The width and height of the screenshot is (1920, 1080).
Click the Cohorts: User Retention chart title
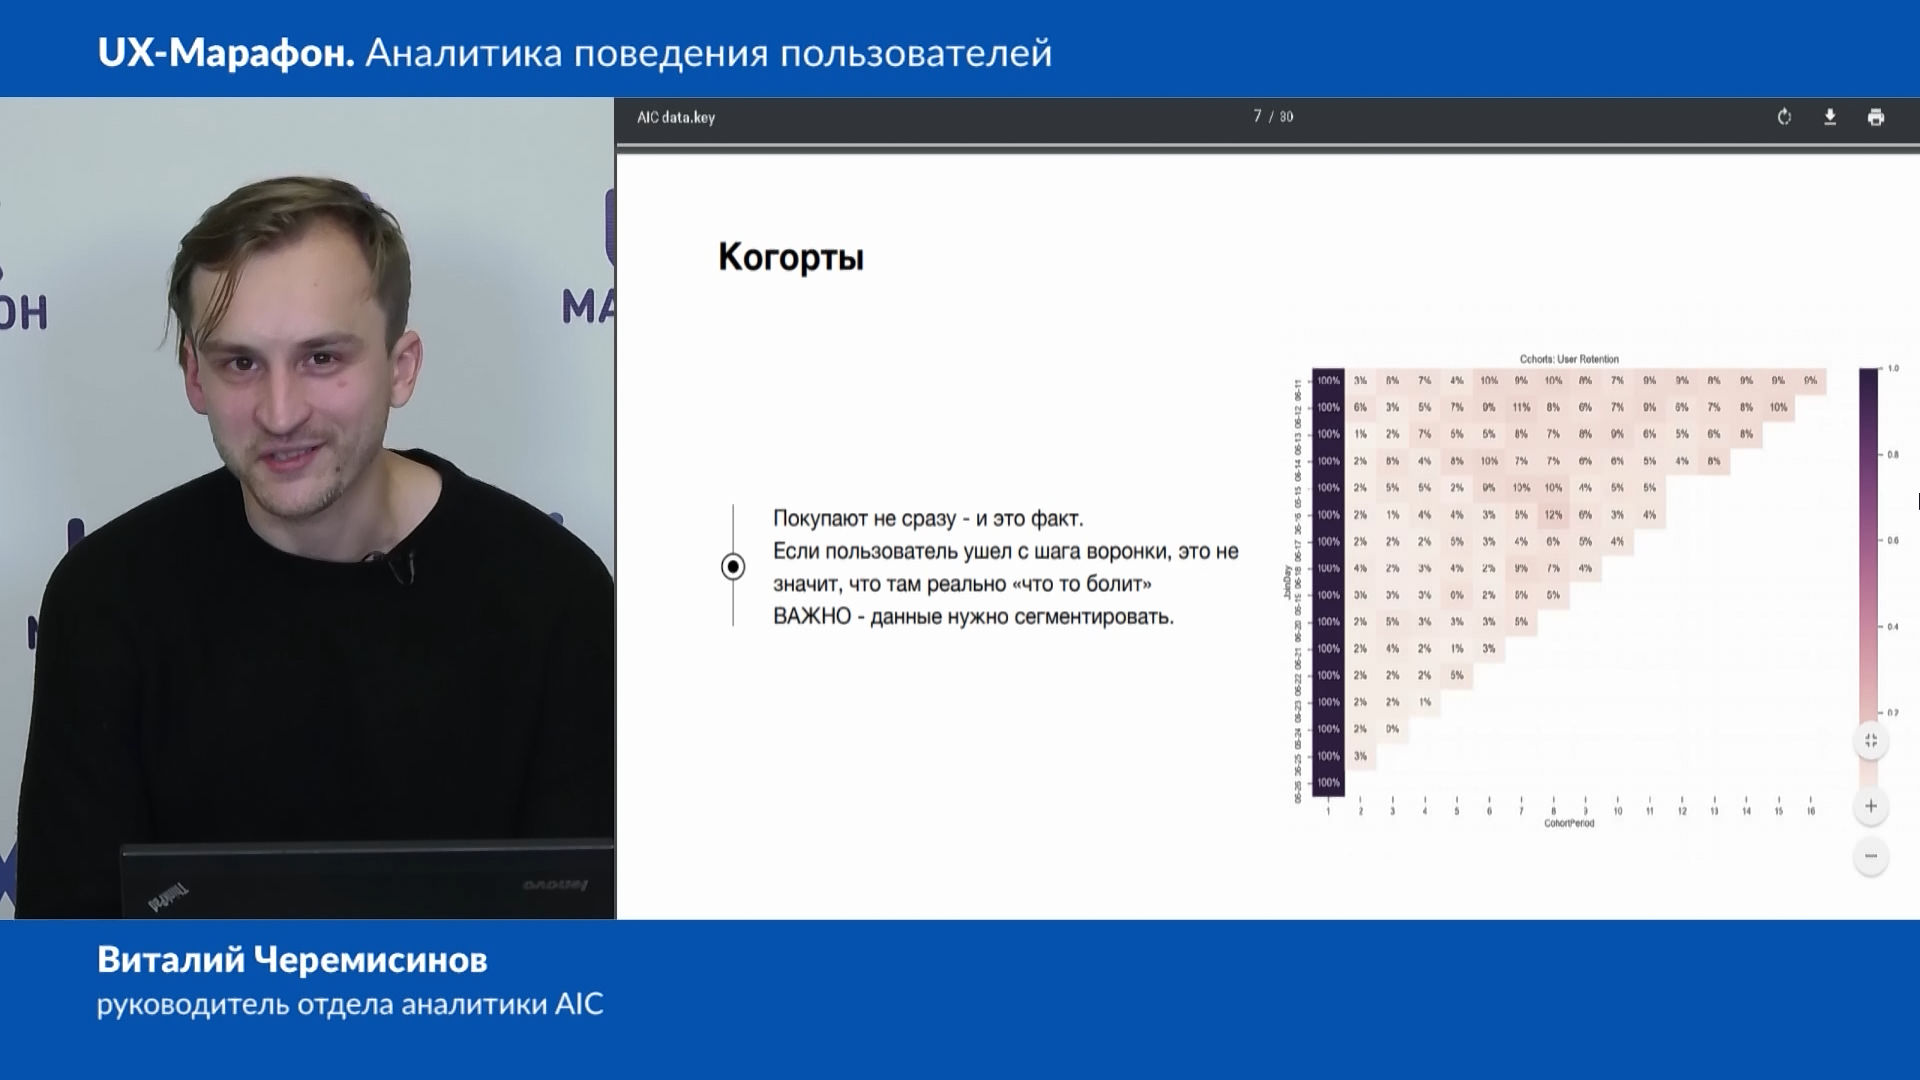coord(1569,359)
